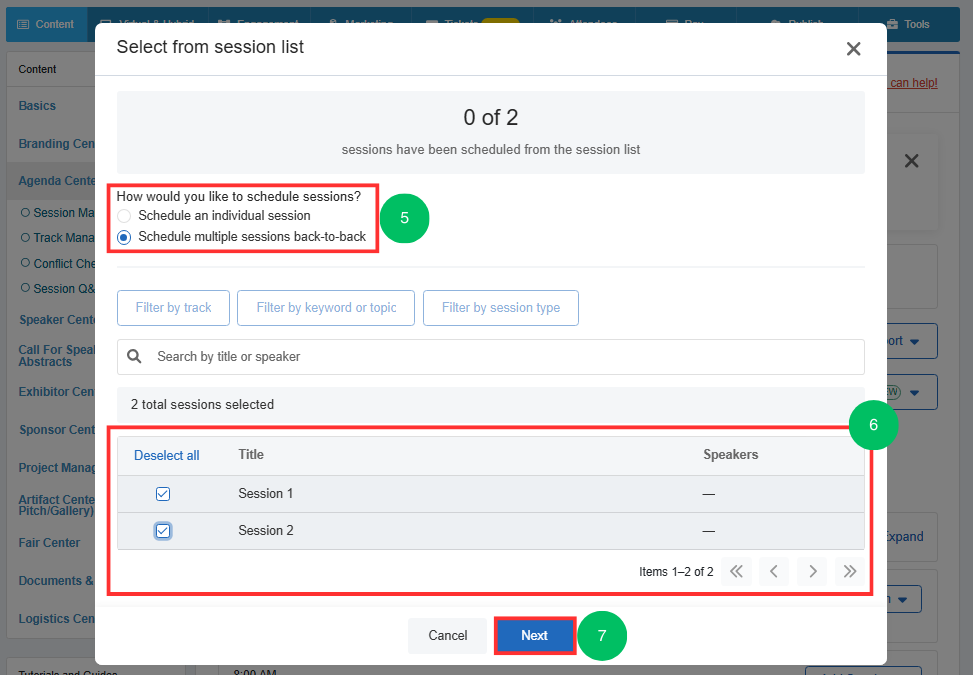Close the session list dialog

point(853,49)
